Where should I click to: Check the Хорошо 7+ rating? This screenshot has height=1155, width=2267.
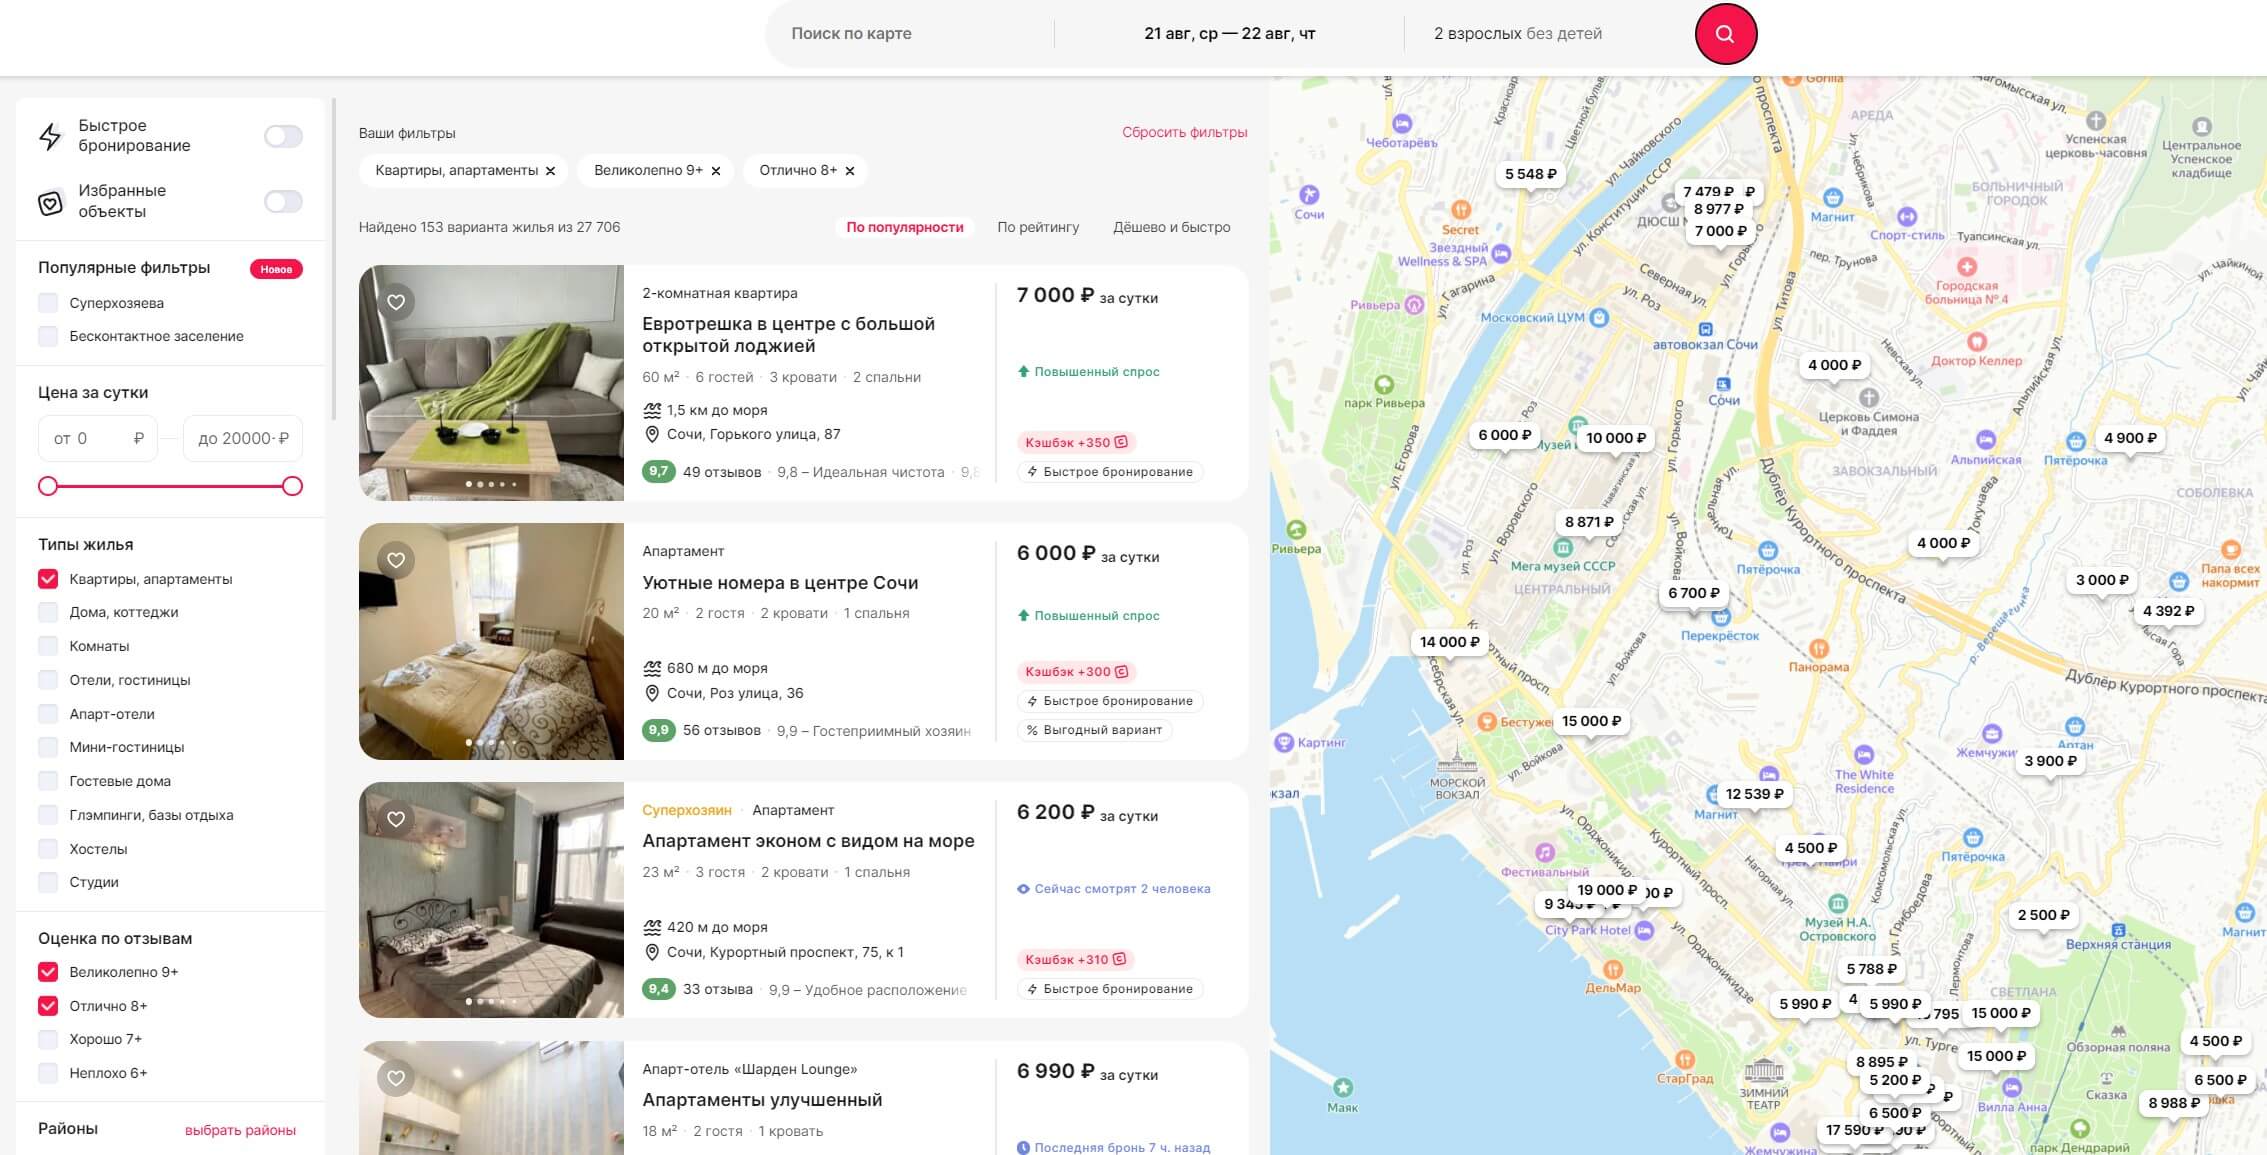[x=48, y=1039]
